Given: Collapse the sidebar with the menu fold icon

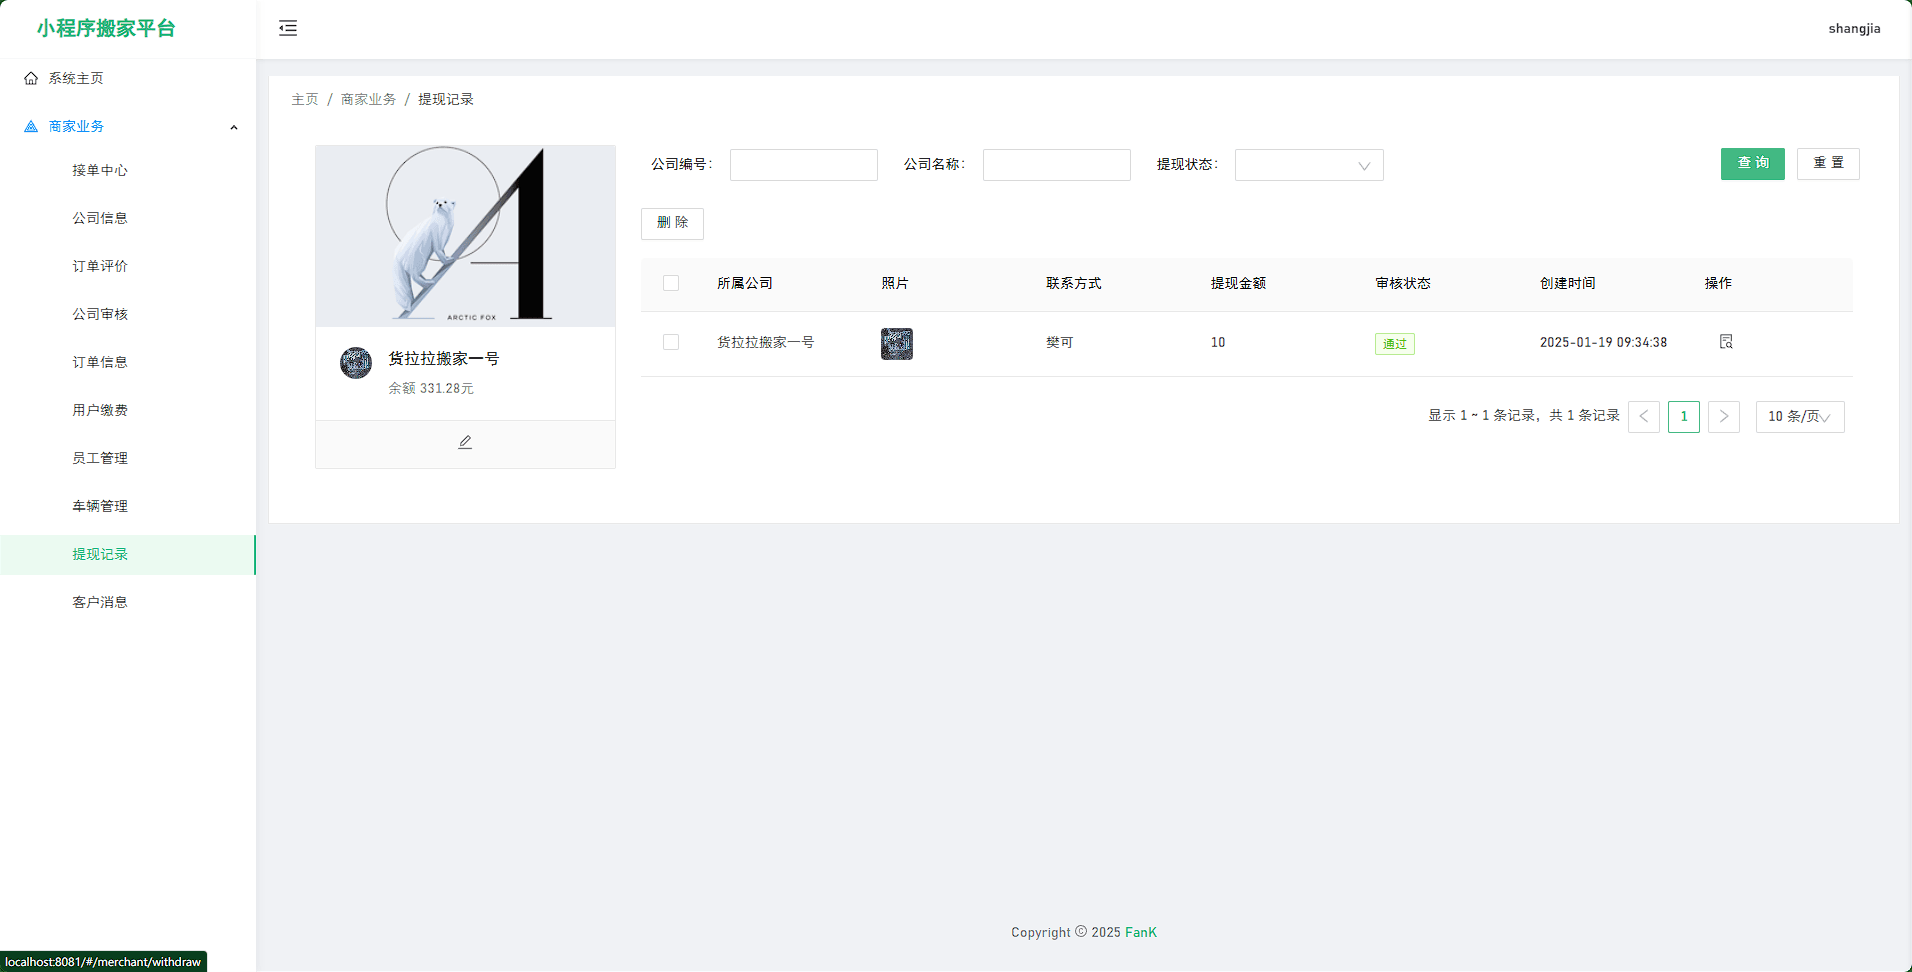Looking at the screenshot, I should 288,28.
